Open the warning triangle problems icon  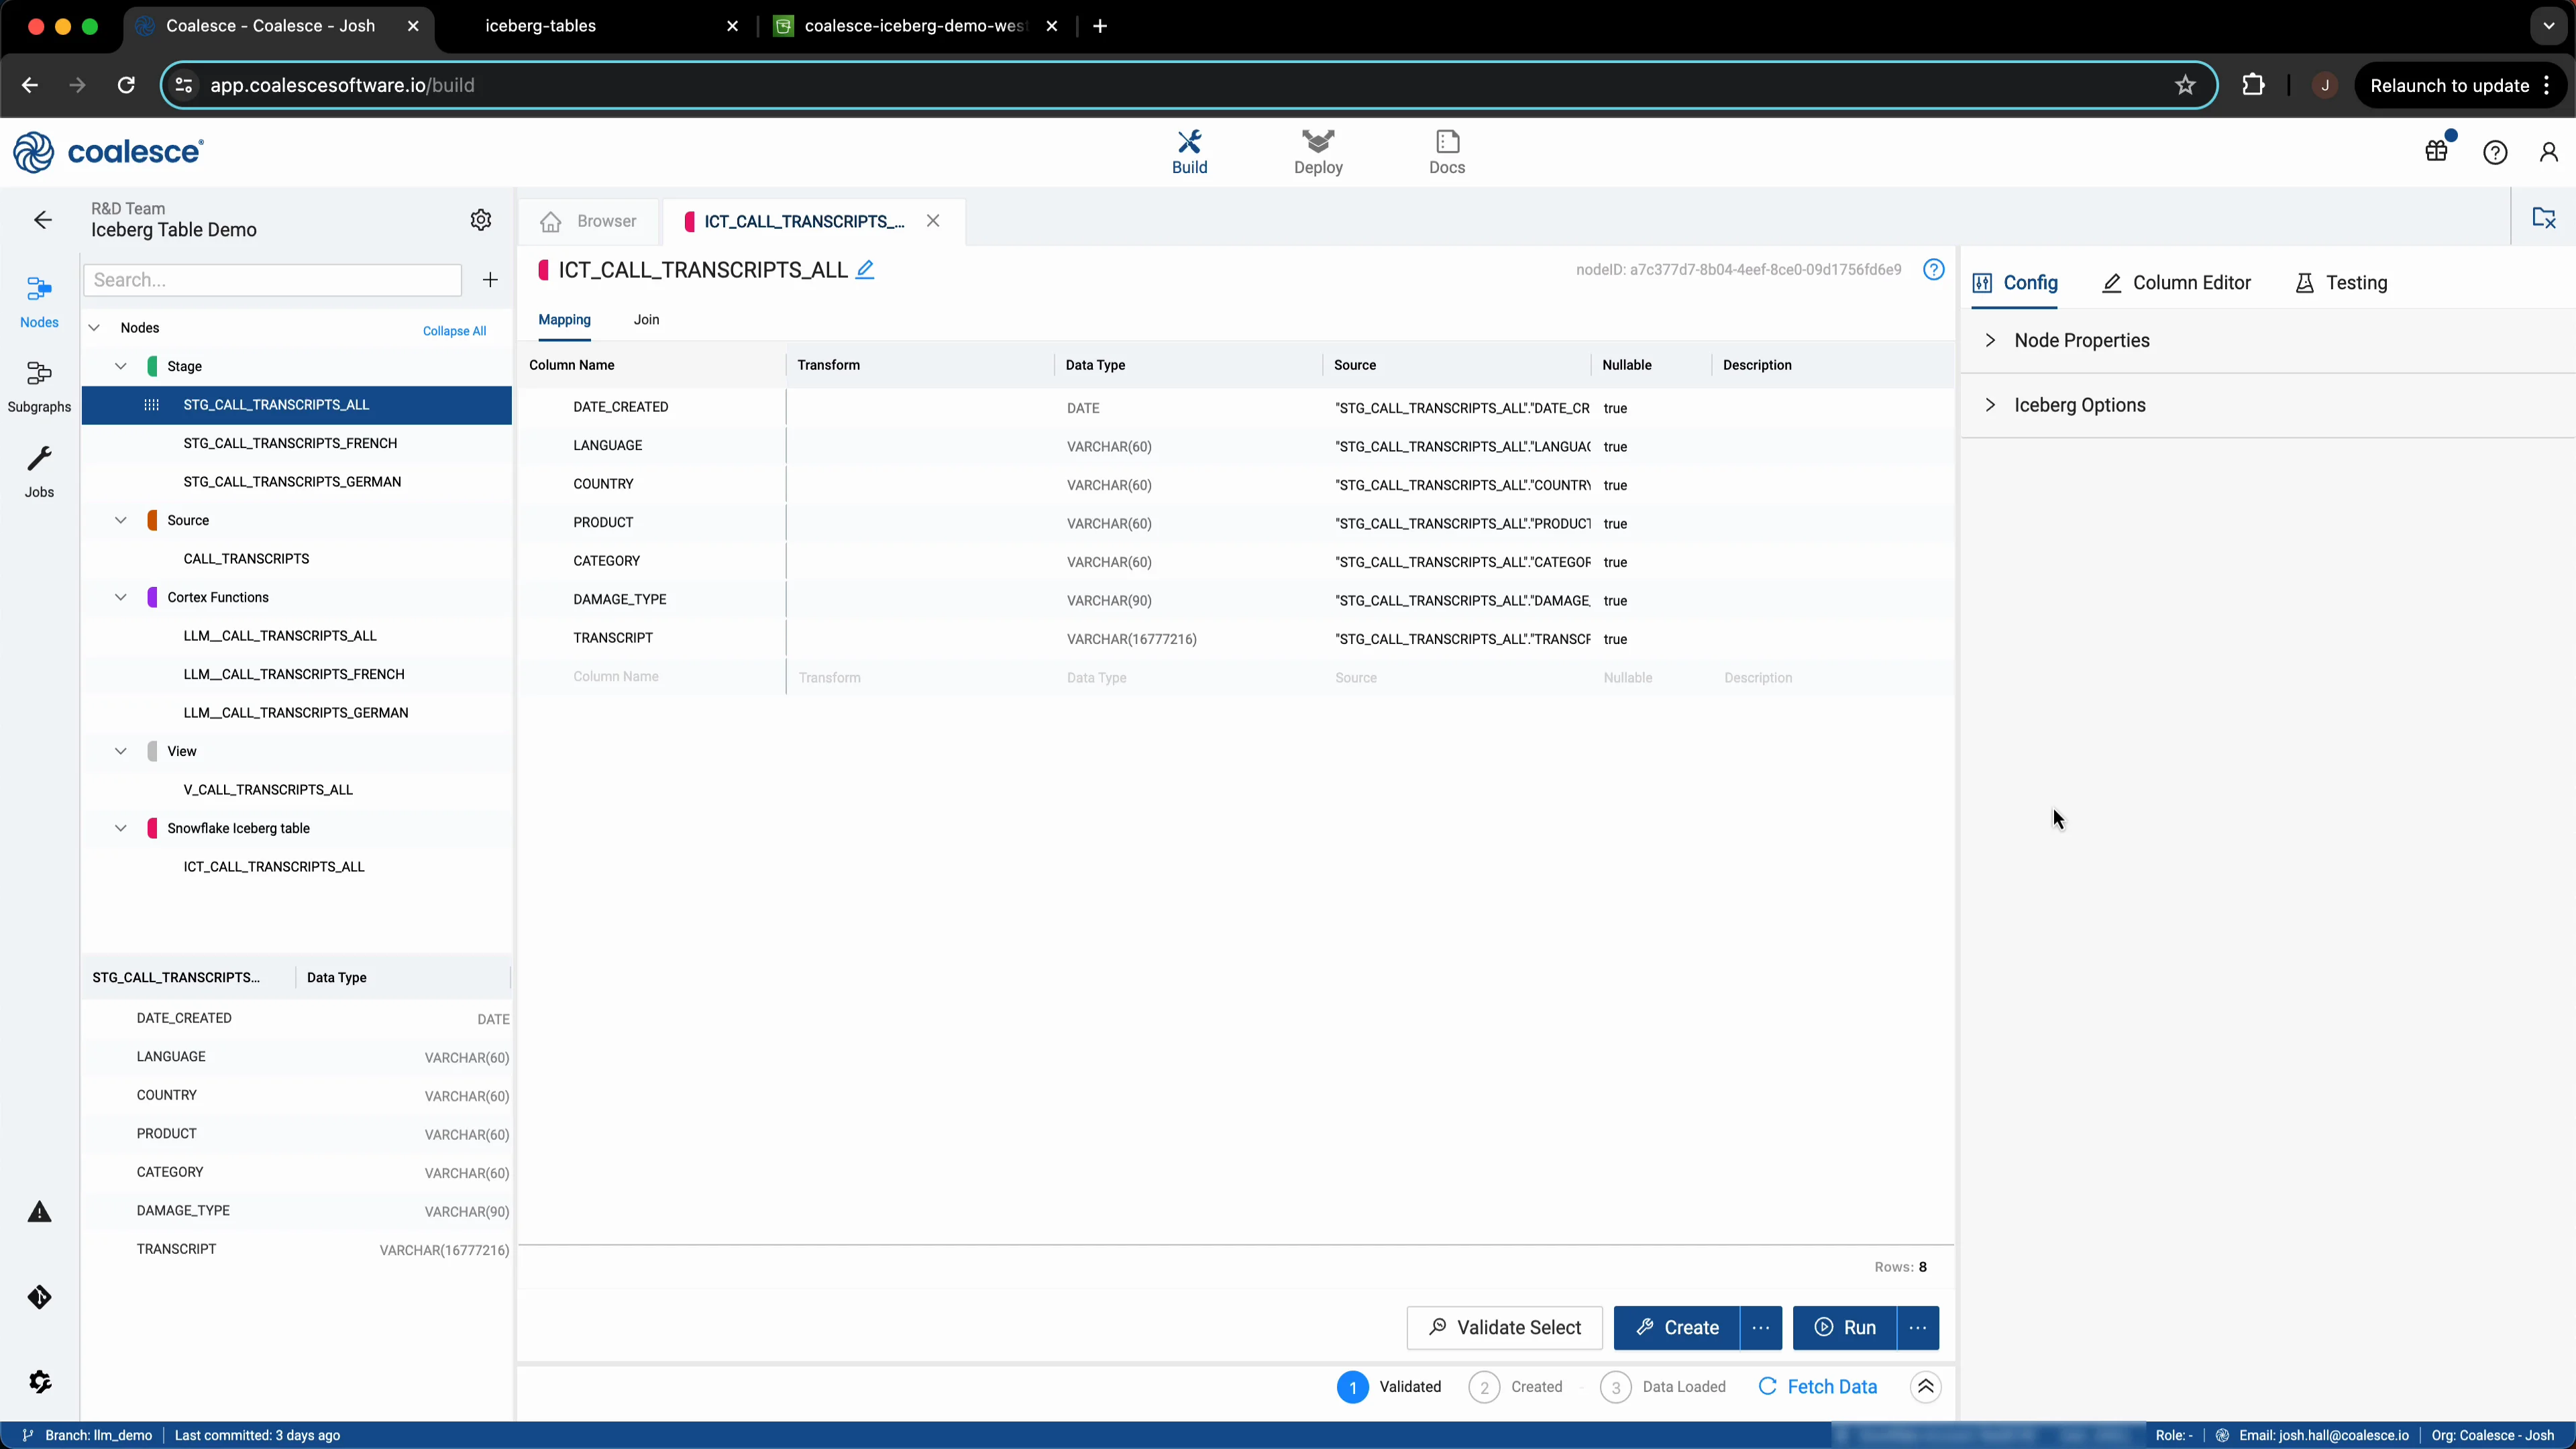point(39,1212)
